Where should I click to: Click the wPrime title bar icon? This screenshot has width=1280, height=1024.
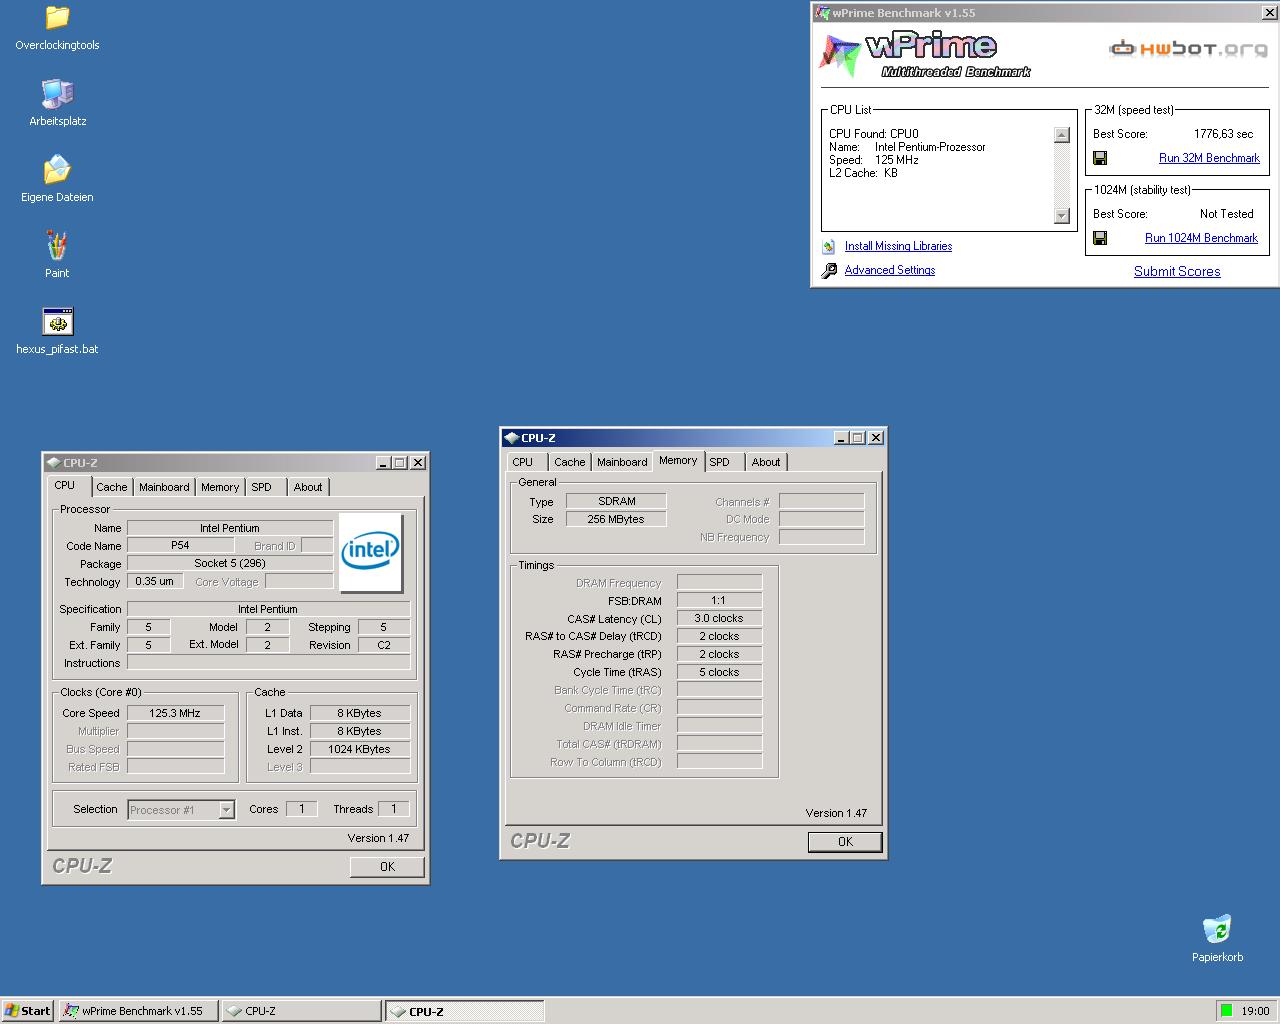click(x=824, y=12)
